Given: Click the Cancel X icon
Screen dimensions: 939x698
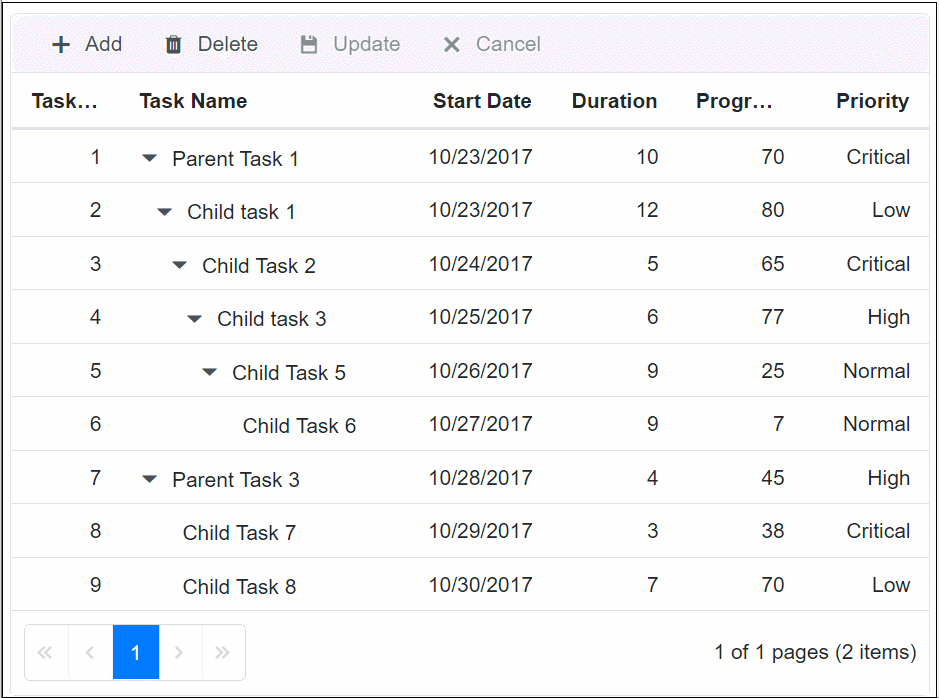Looking at the screenshot, I should pyautogui.click(x=452, y=45).
